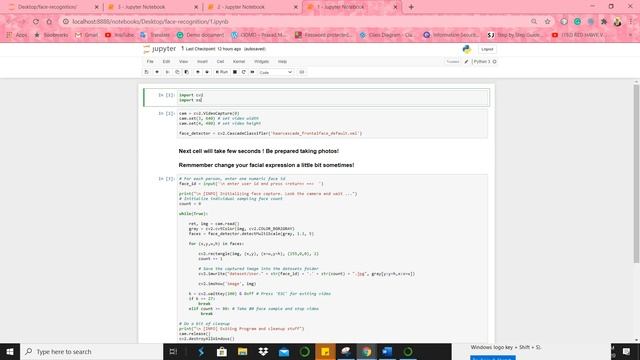
Task: Open Word from the taskbar
Action: point(387,351)
